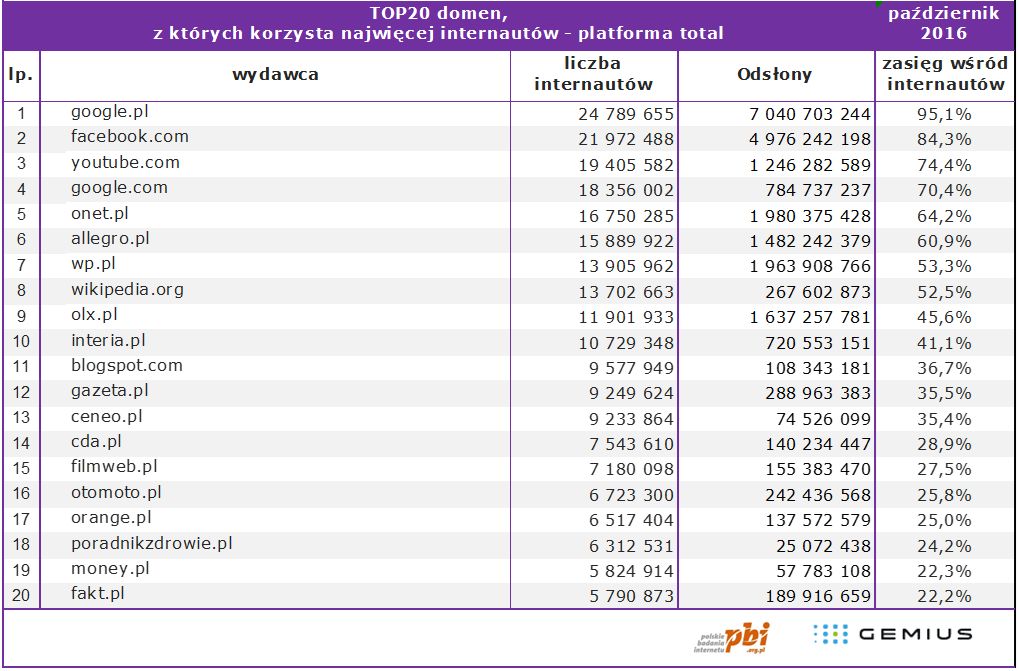
Task: Select the 'zasięg wśród internautów' header
Action: coord(945,74)
